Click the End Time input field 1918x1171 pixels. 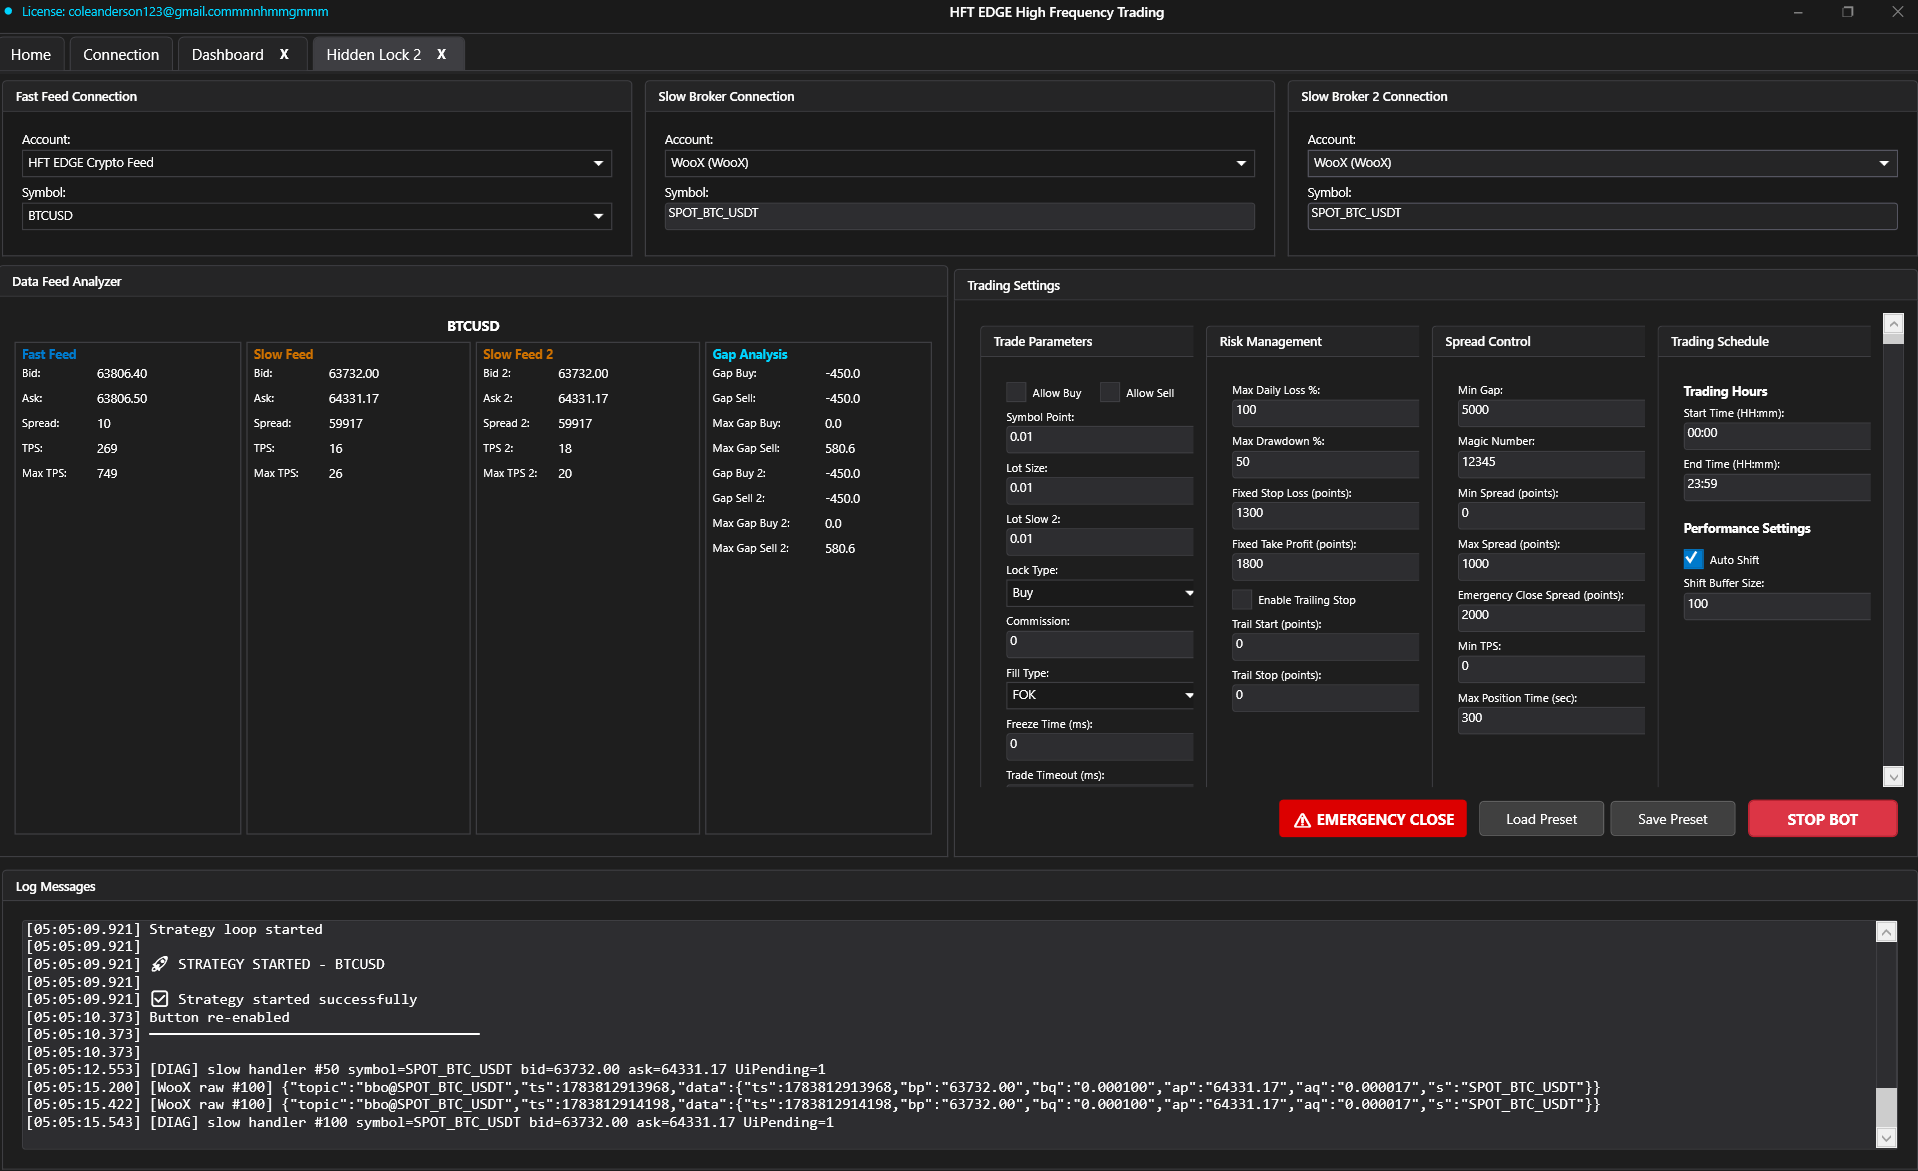1776,485
